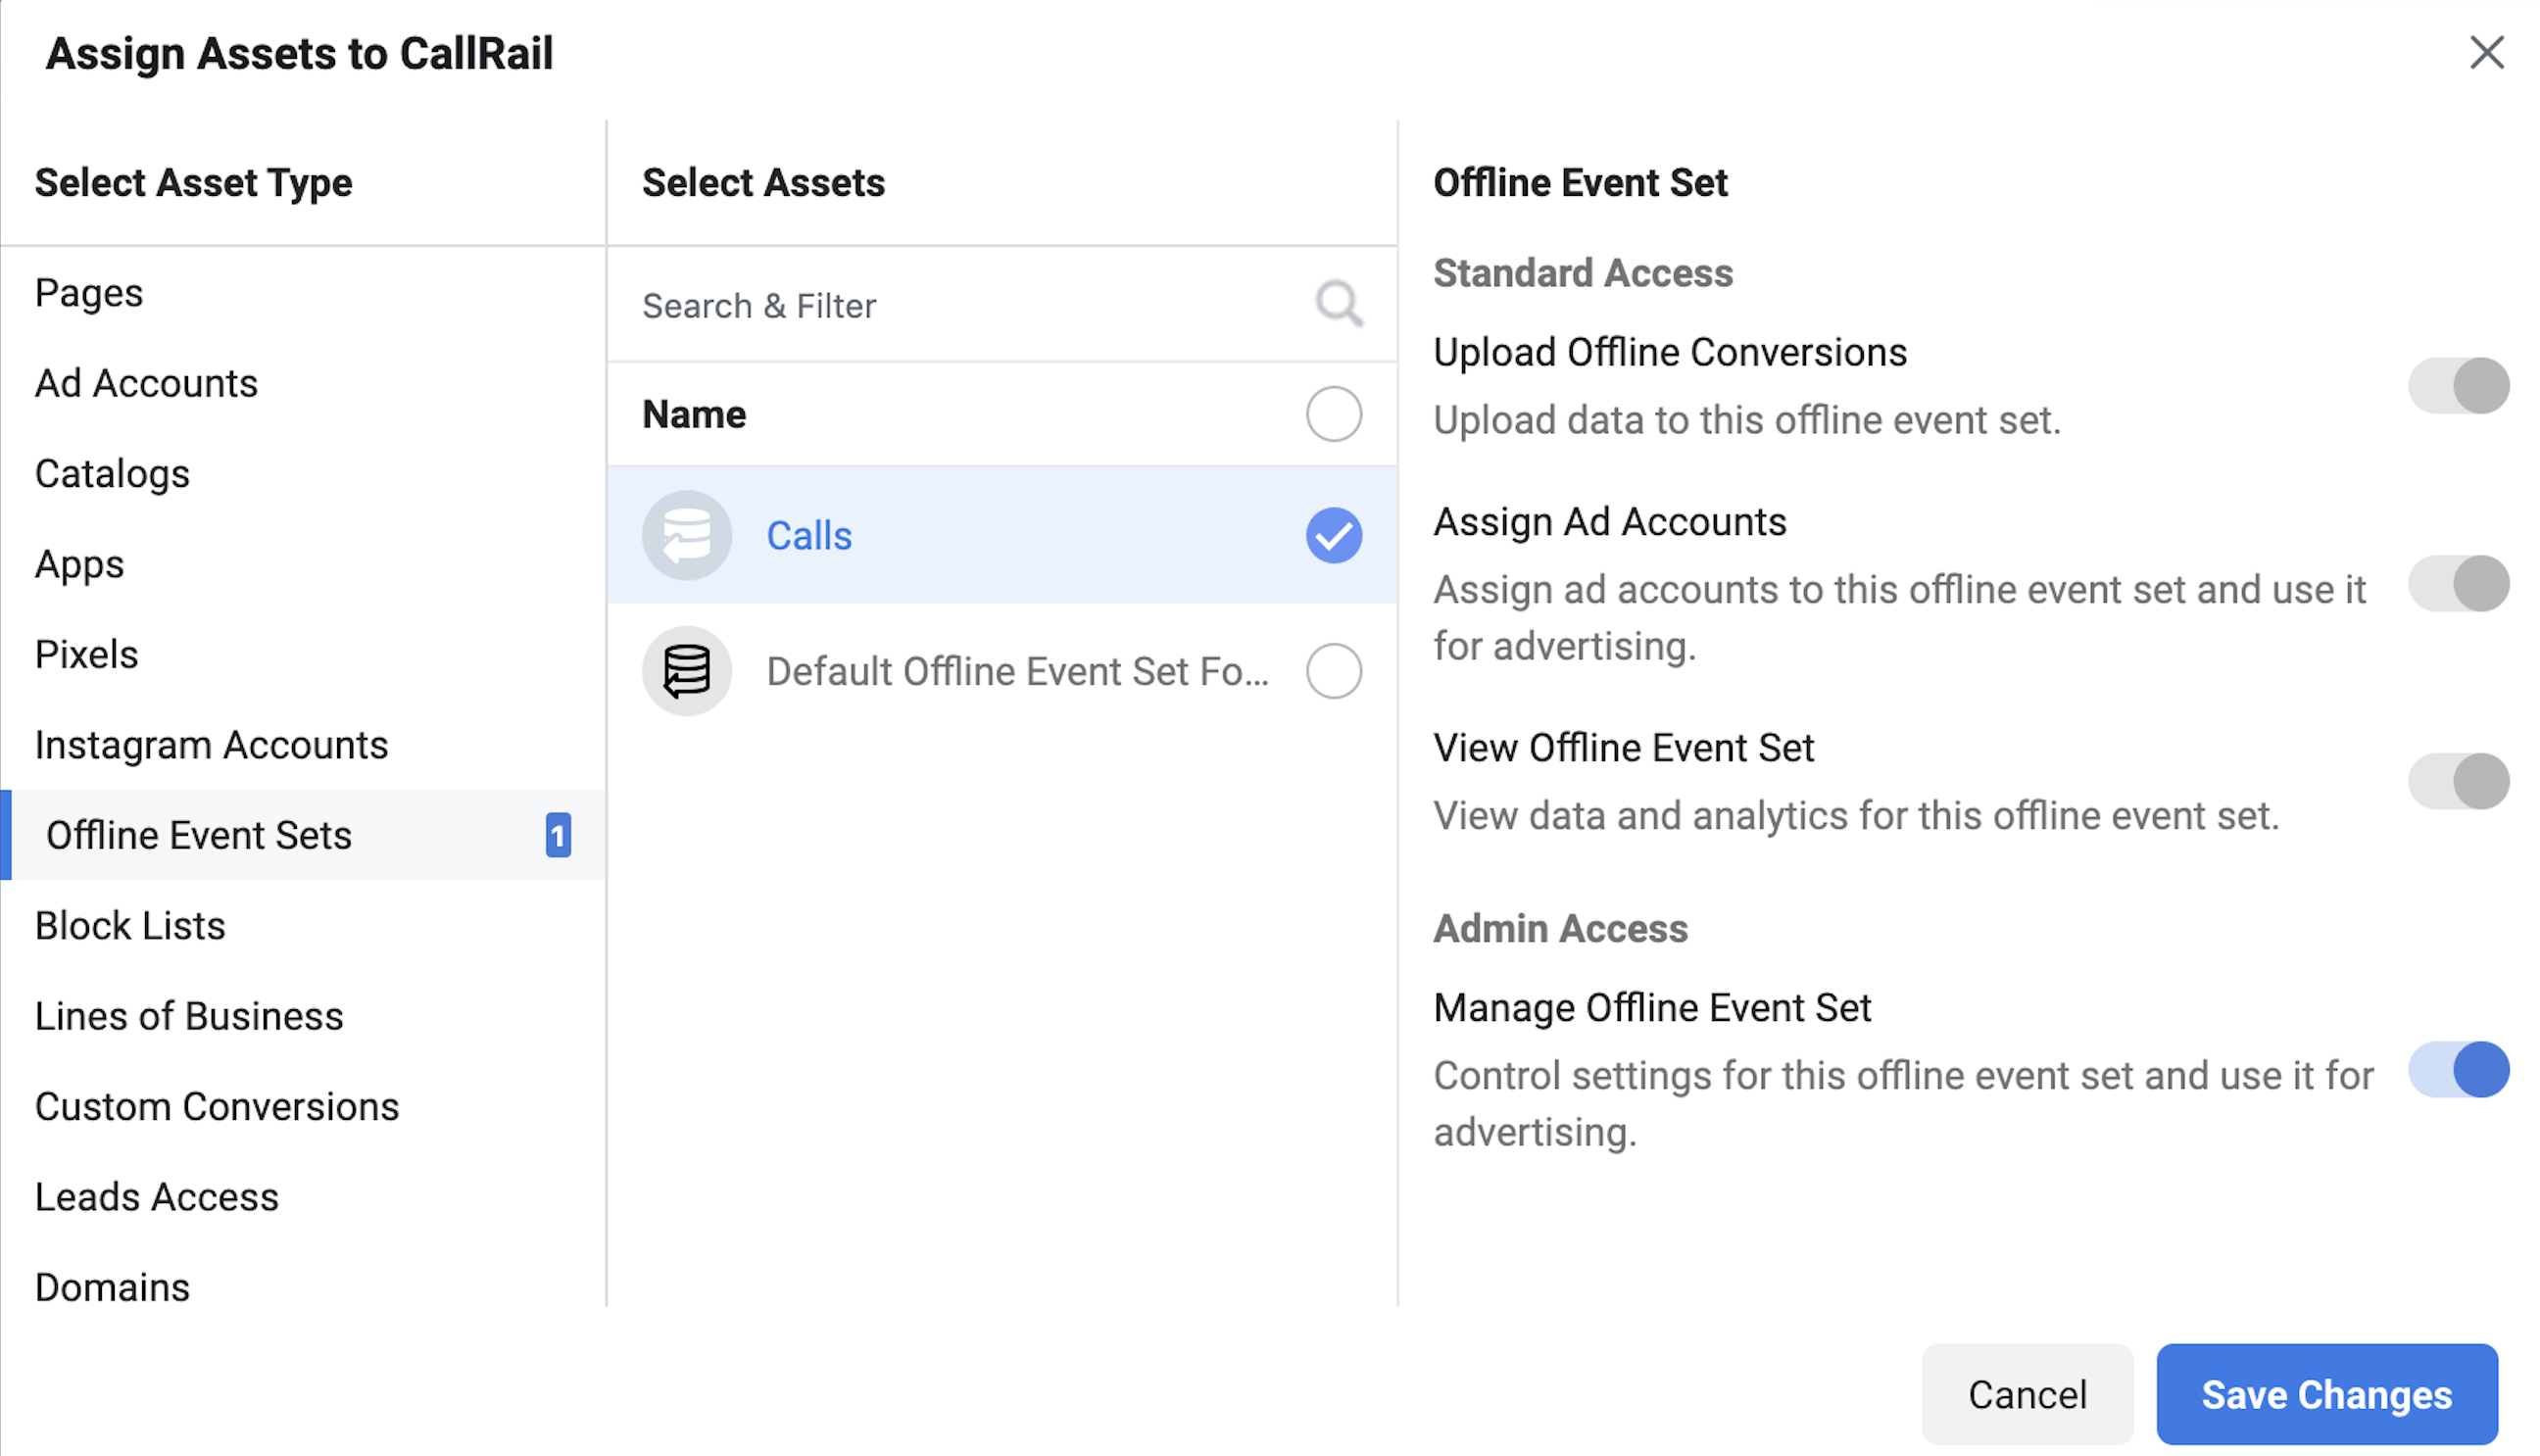
Task: Click the Standard Access heading
Action: click(1583, 273)
